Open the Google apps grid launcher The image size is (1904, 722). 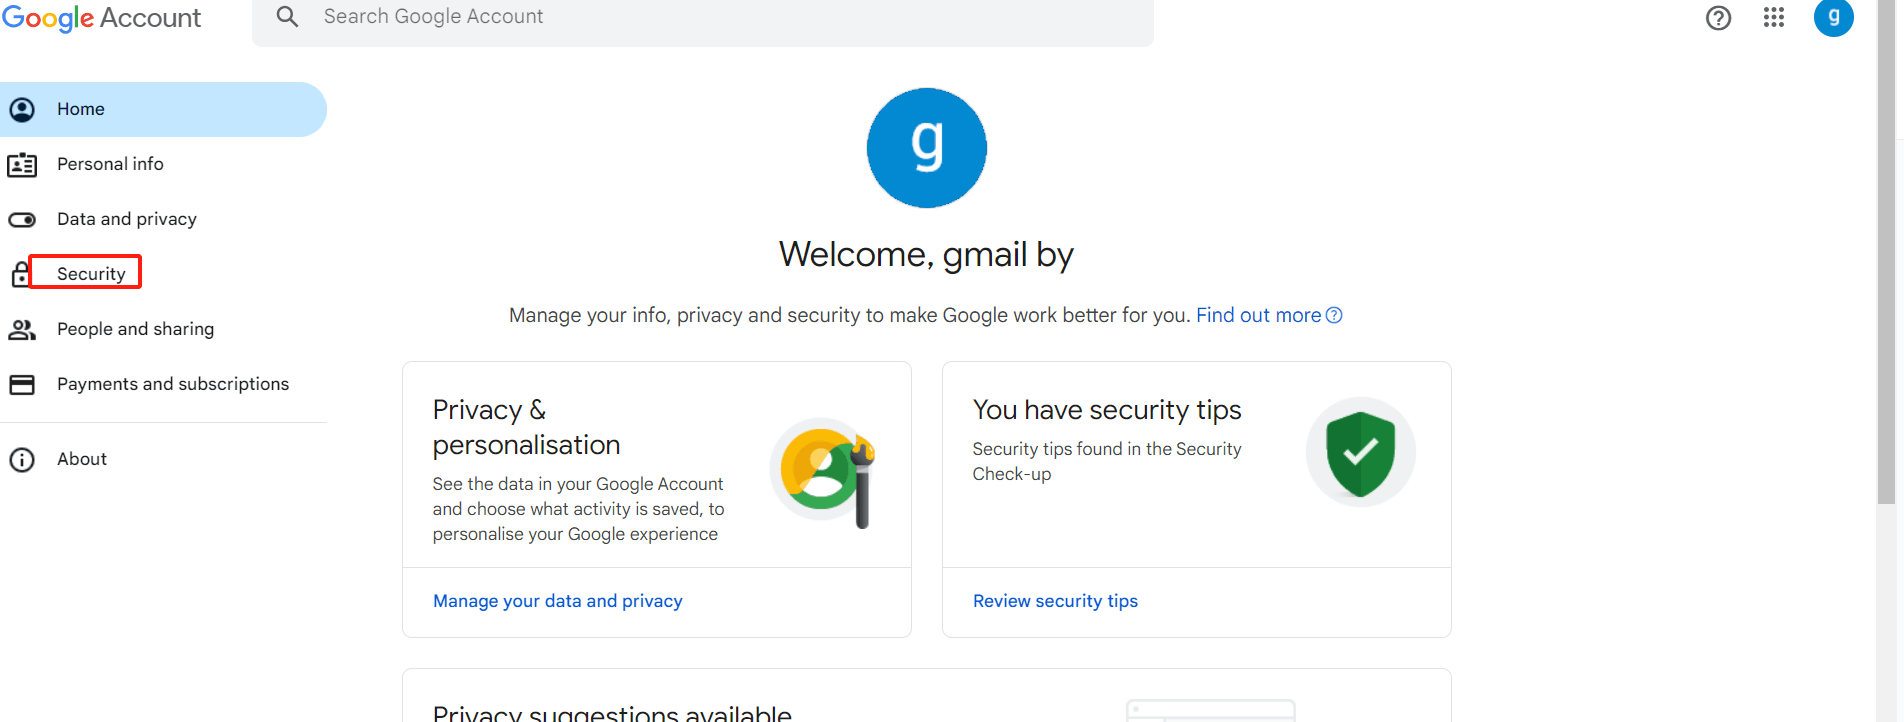tap(1774, 18)
